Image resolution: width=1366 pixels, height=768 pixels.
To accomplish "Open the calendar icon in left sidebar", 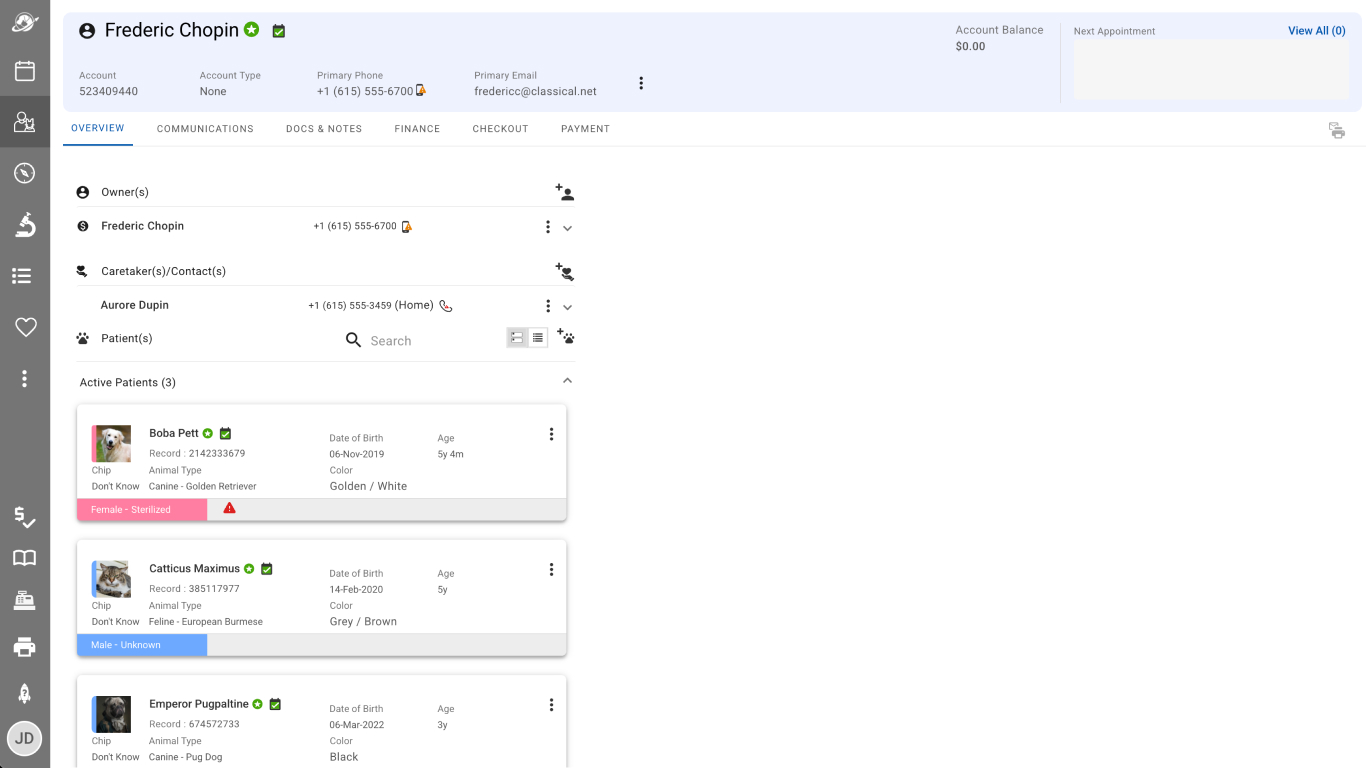I will coord(25,70).
